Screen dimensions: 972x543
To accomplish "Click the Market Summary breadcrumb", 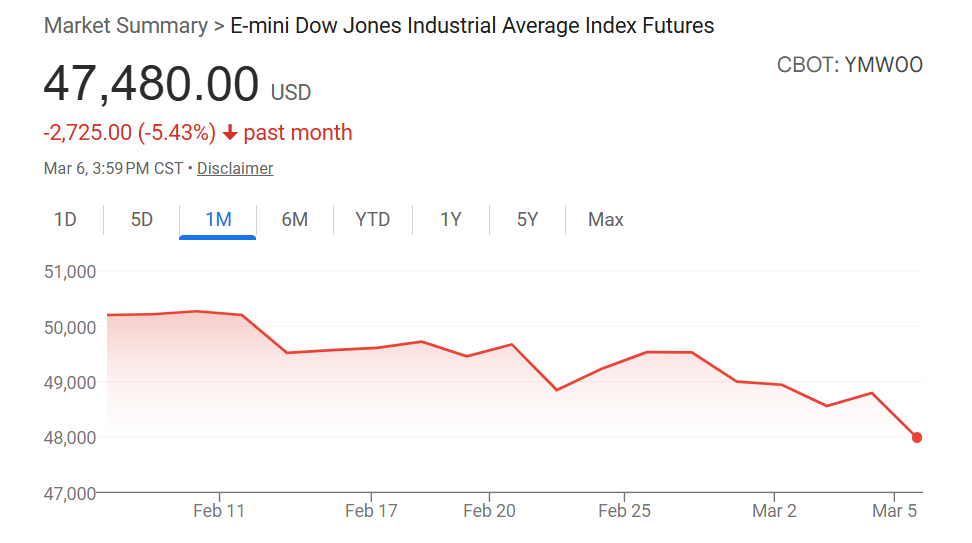I will (x=125, y=26).
